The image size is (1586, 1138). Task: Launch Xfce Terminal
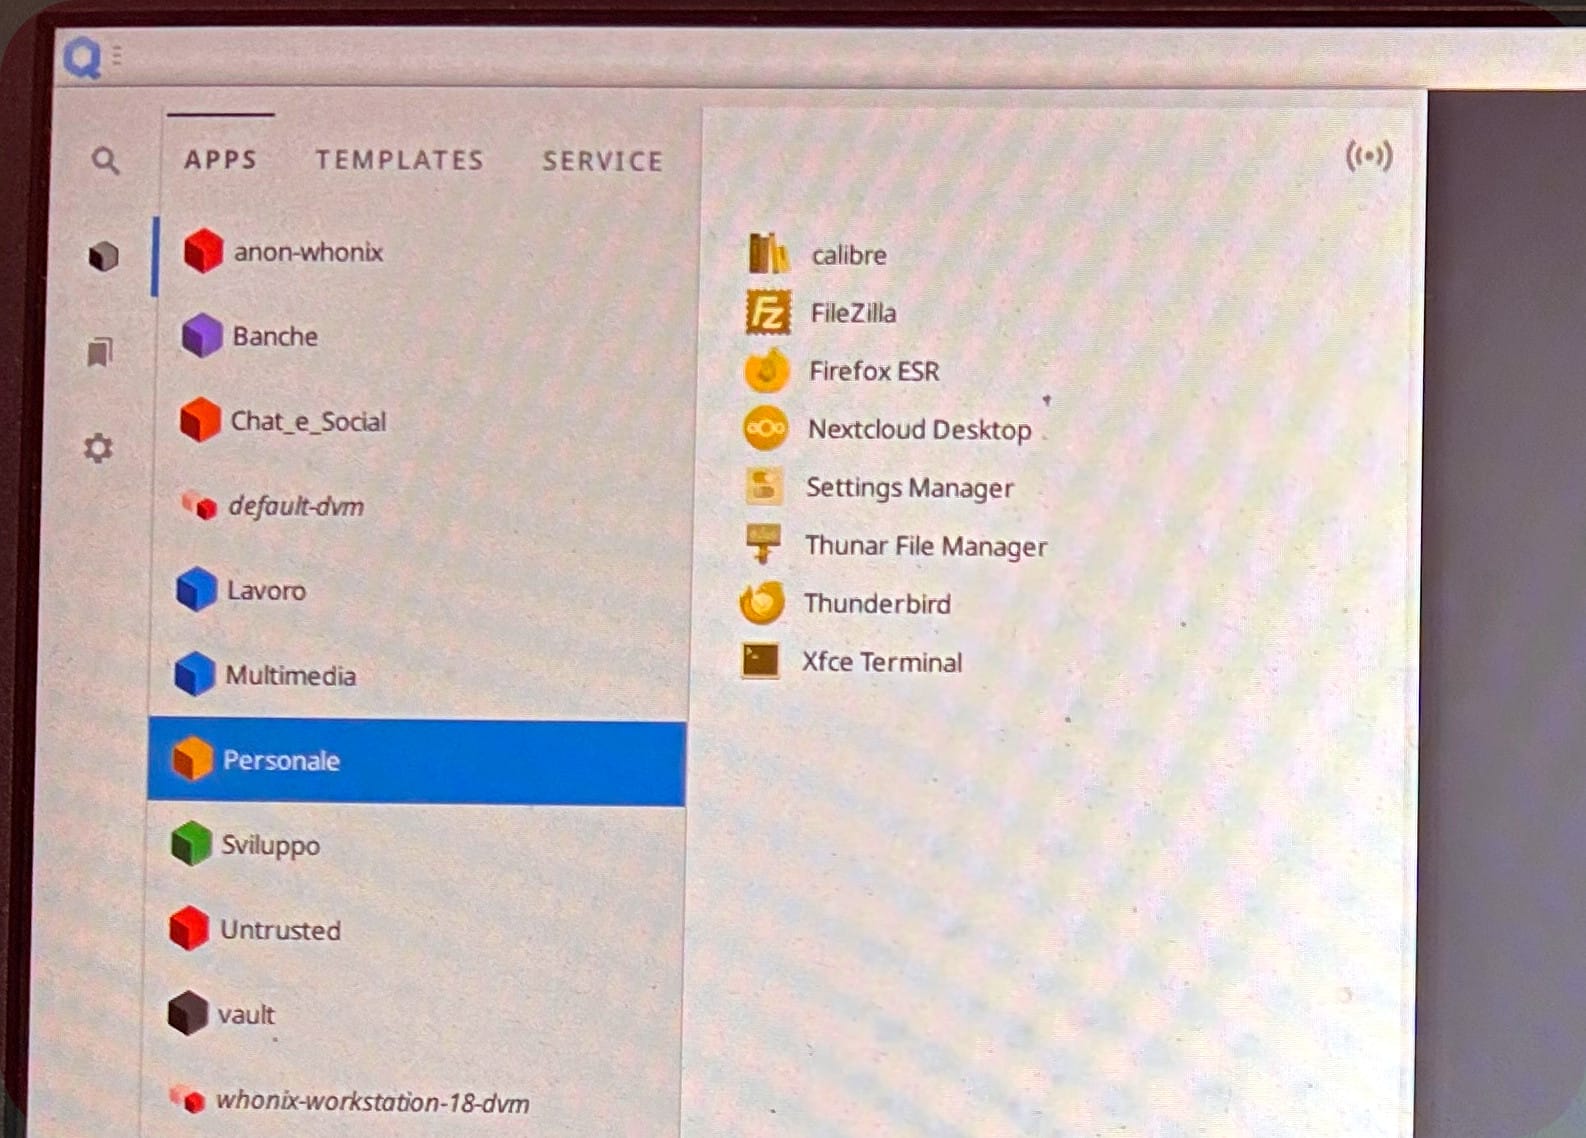[881, 662]
